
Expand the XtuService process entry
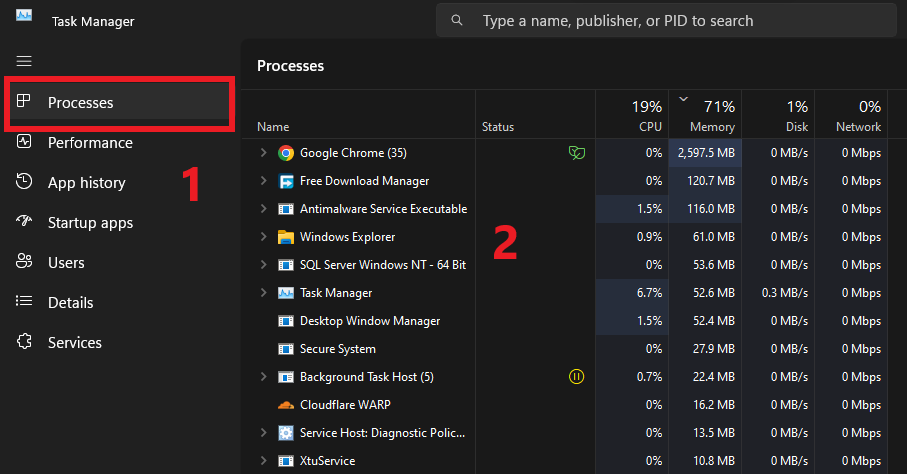[263, 461]
